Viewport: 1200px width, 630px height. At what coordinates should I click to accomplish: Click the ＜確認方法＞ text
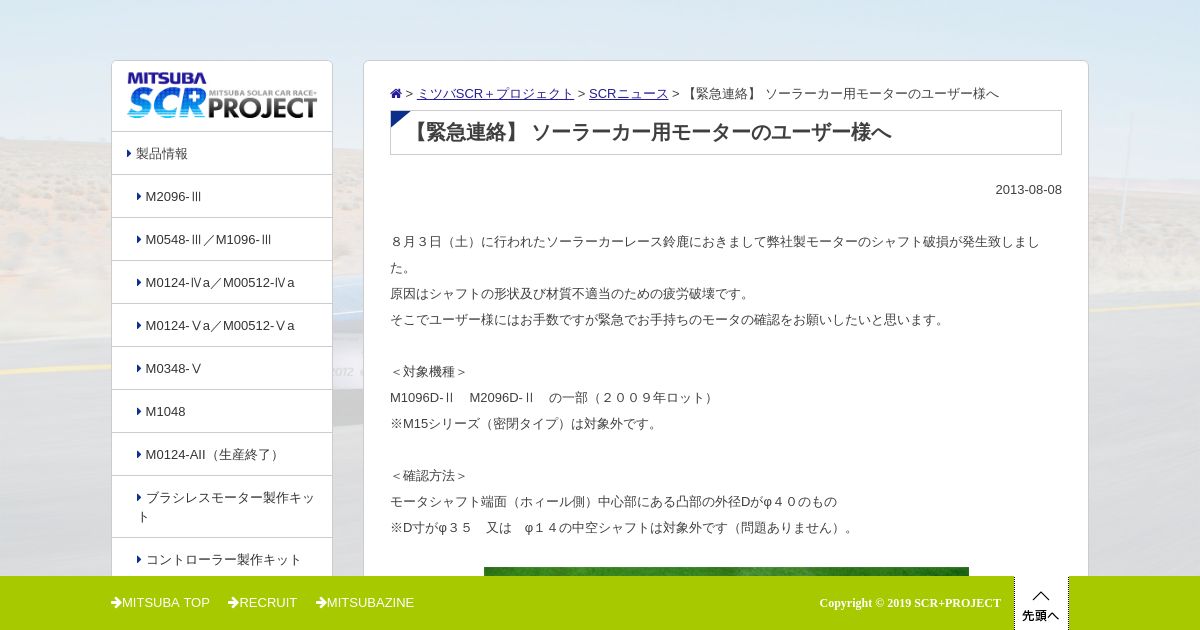428,476
